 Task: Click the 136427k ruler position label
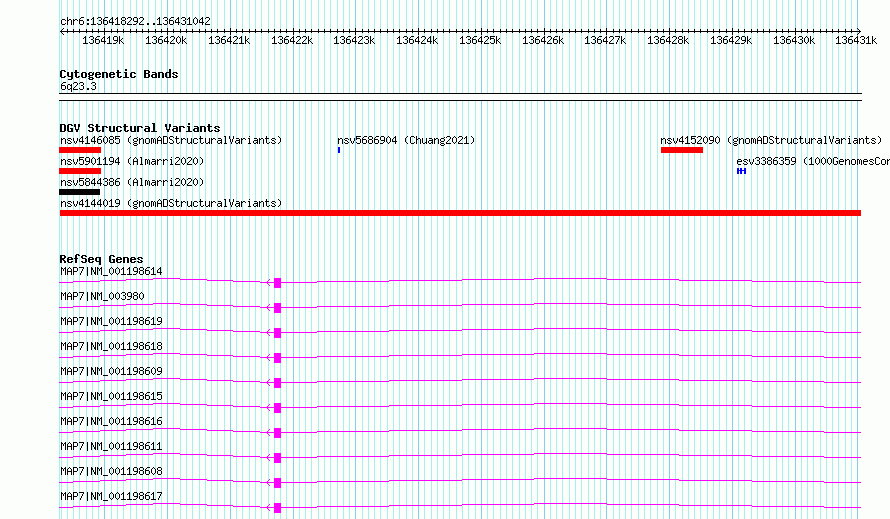[605, 40]
